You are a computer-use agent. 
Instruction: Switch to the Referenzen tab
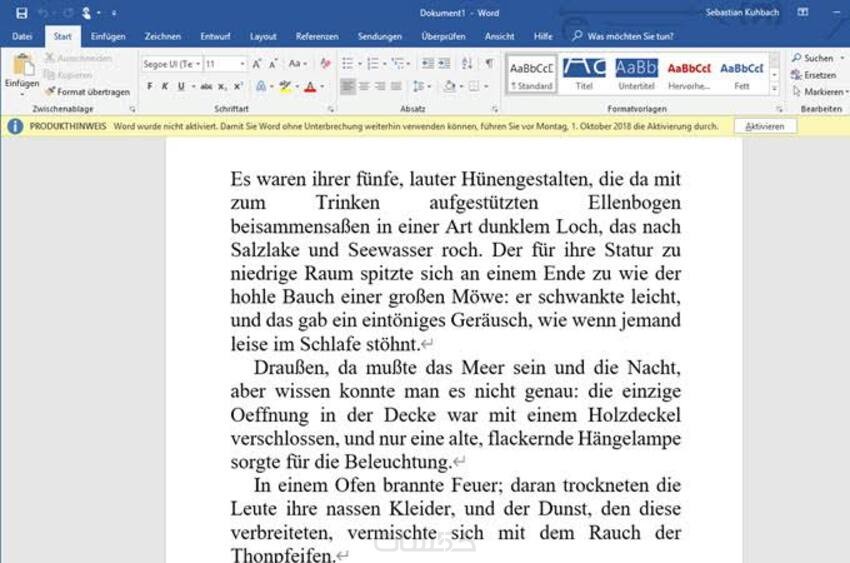[x=317, y=36]
